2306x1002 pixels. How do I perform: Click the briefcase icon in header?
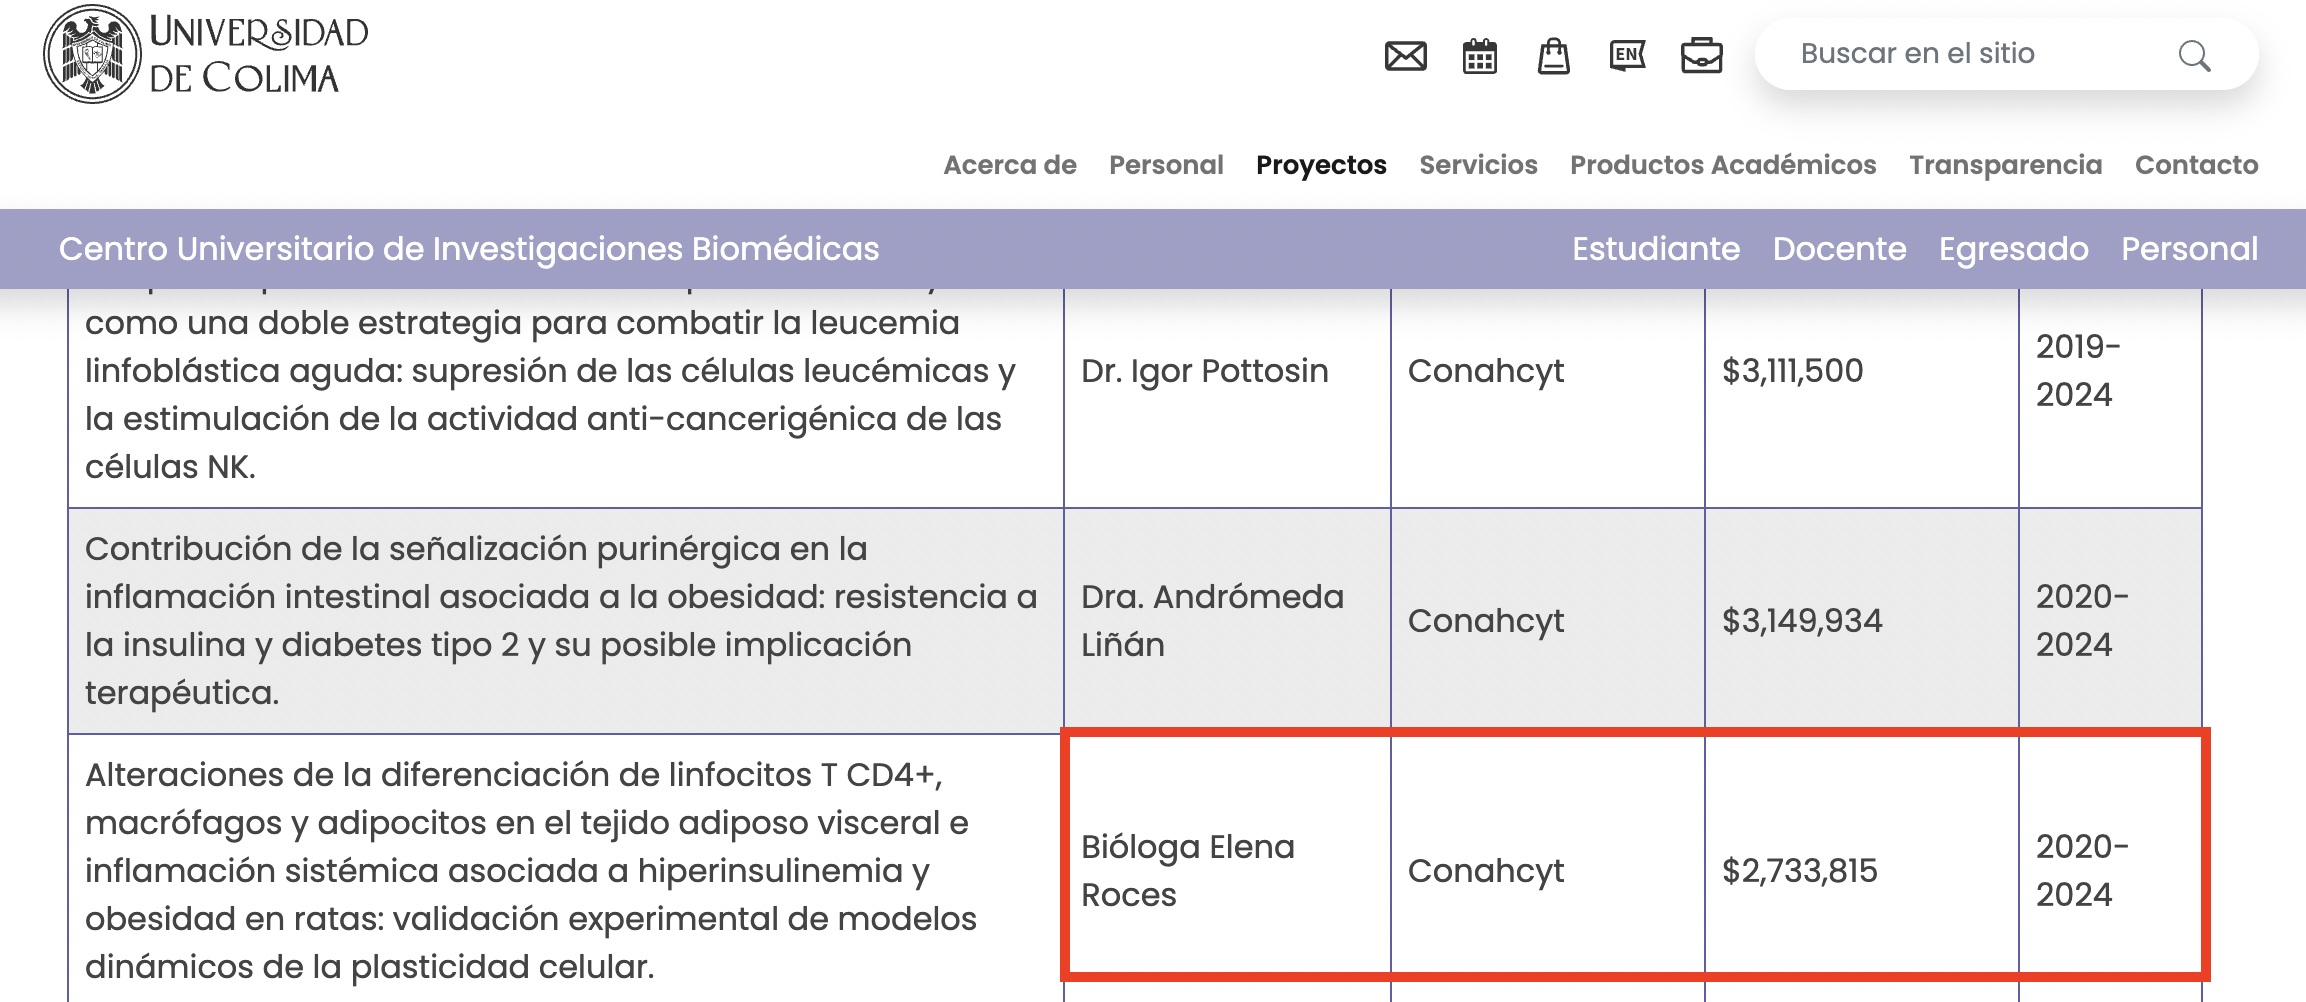pos(1701,56)
